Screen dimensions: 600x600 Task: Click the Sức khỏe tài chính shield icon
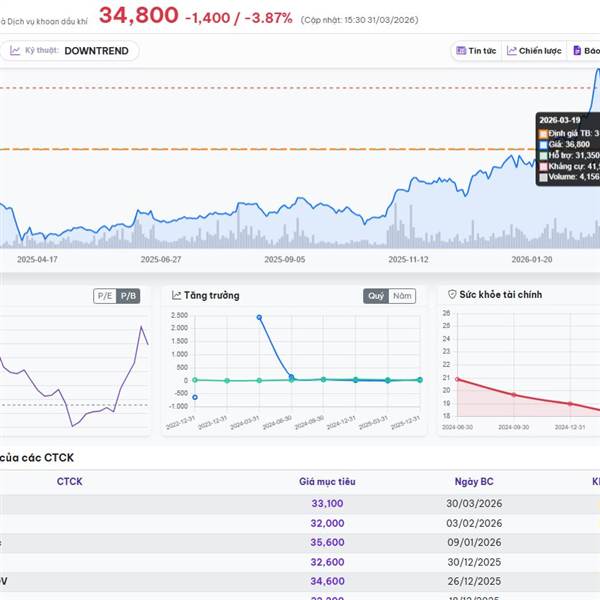pyautogui.click(x=452, y=295)
